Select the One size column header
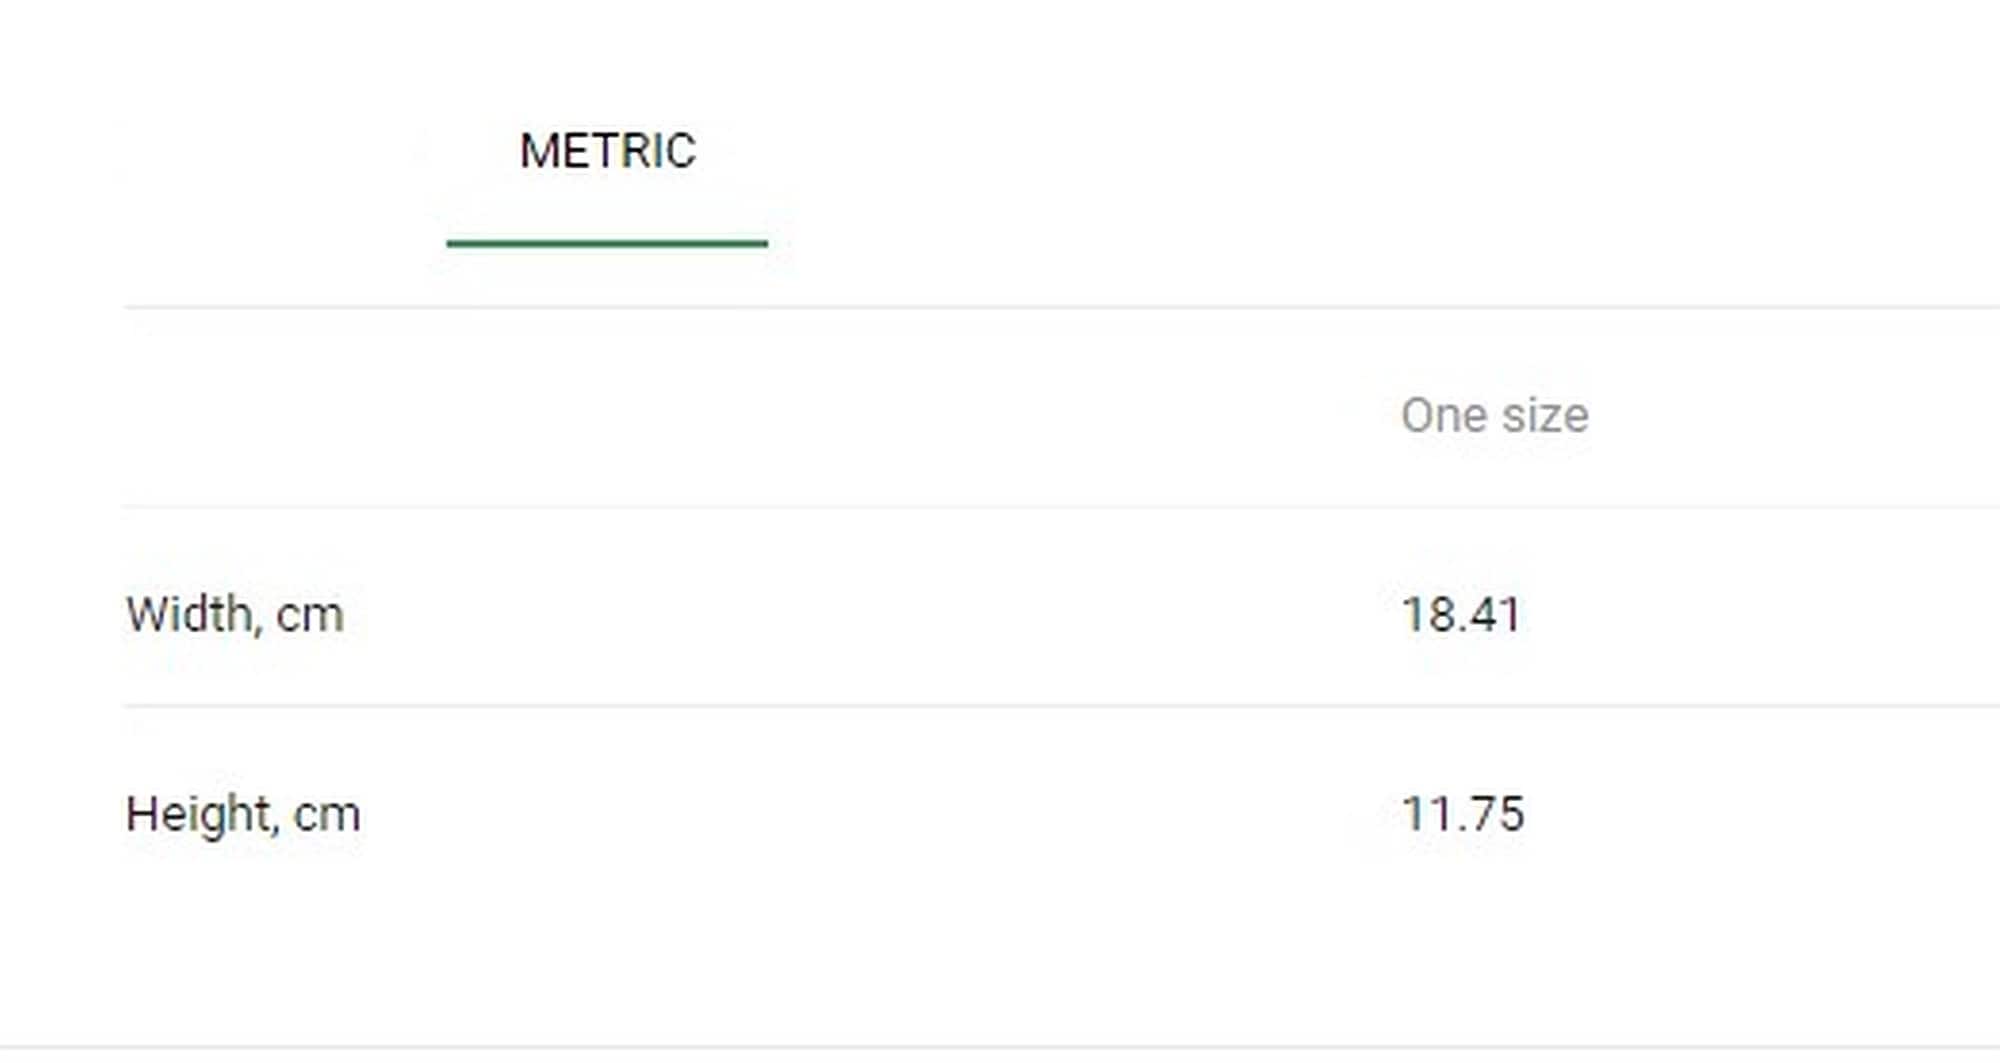This screenshot has width=2000, height=1063. pos(1494,415)
